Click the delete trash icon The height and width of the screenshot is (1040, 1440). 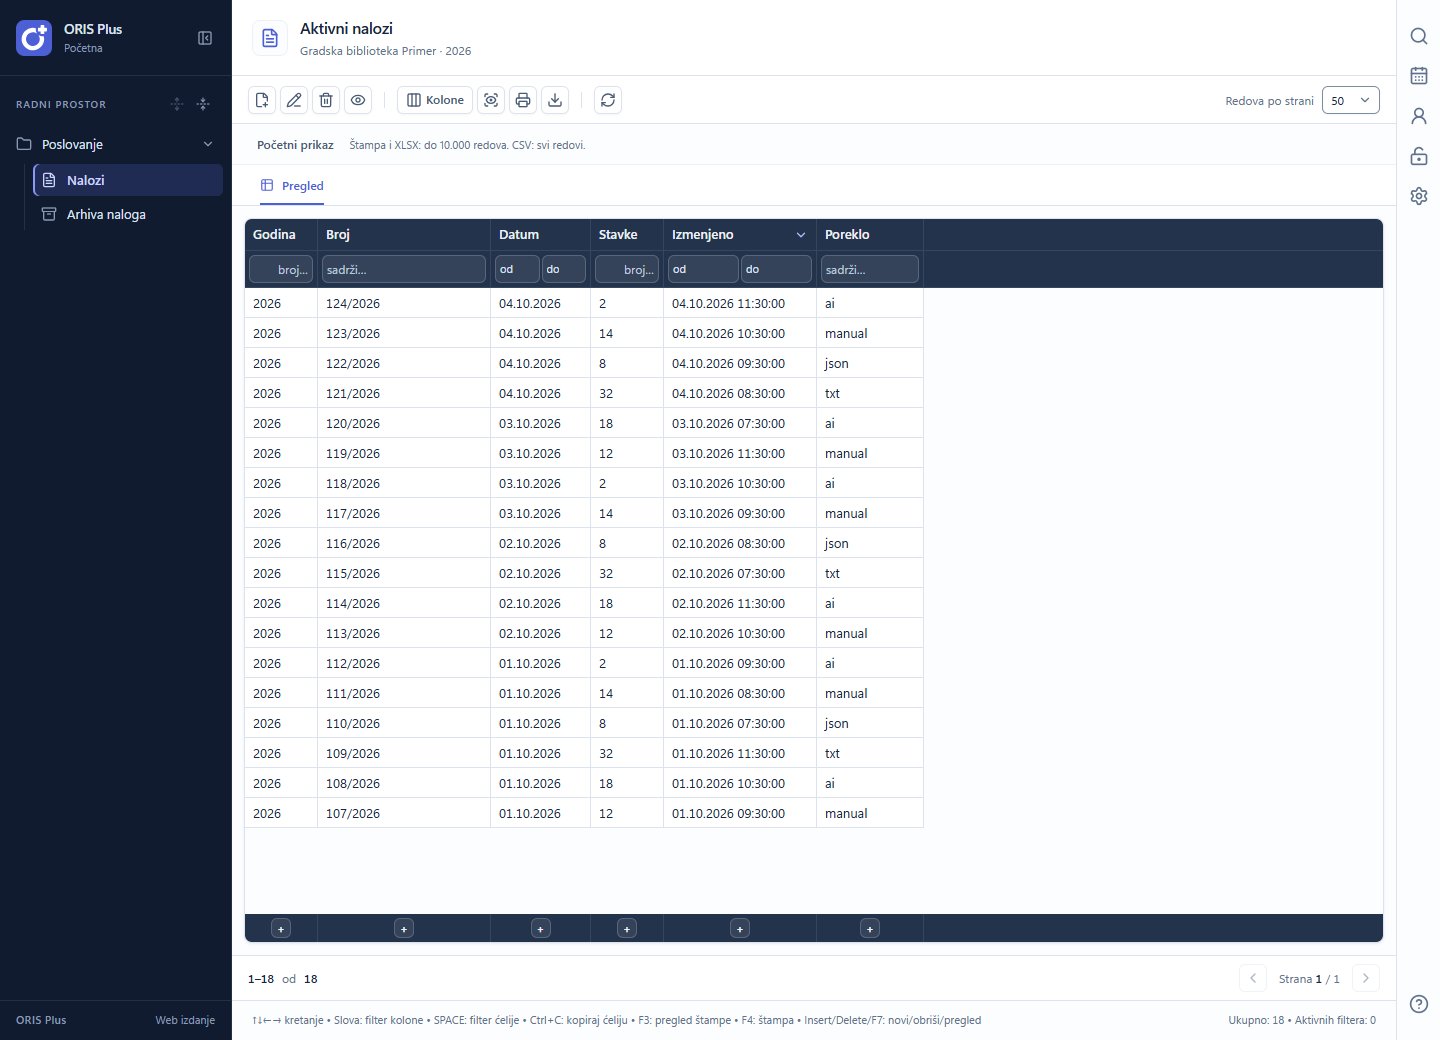[326, 100]
